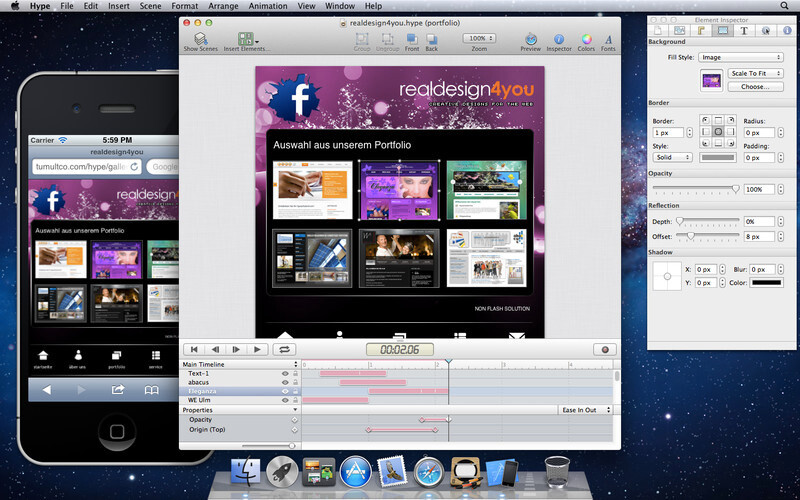Send element to Back
Screen dimensions: 800x500
[432, 42]
